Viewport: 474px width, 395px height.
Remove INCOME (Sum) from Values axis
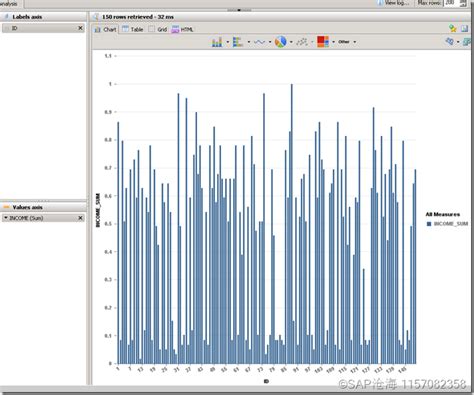(x=80, y=218)
